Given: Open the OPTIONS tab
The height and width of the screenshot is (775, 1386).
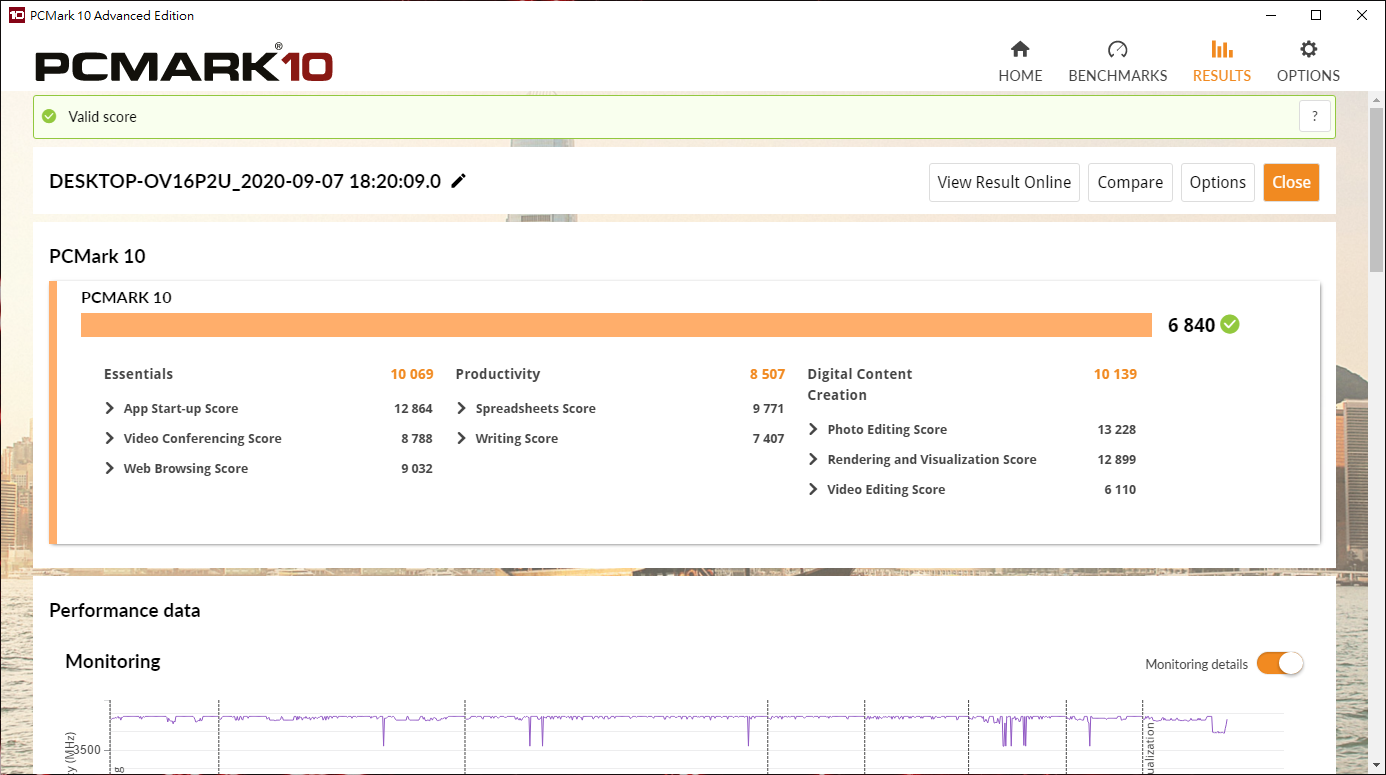Looking at the screenshot, I should coord(1308,62).
